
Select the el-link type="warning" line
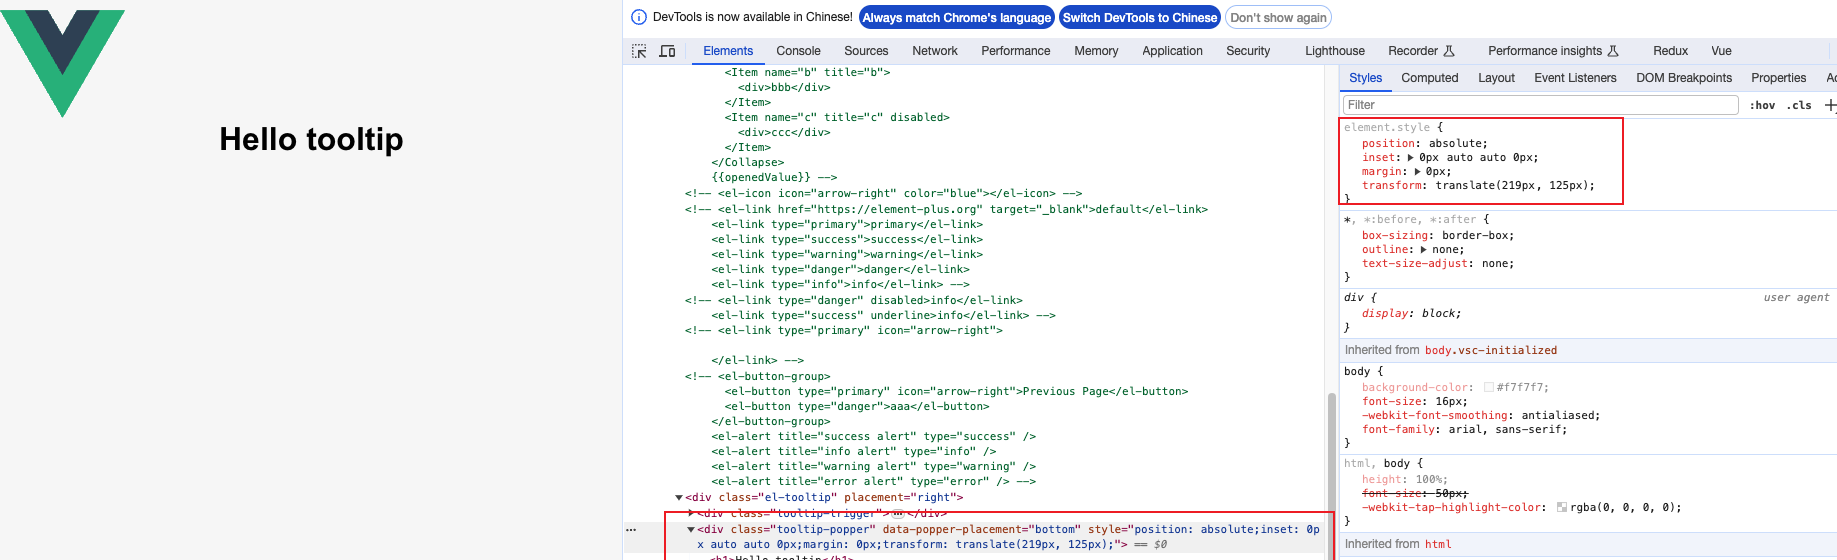coord(847,255)
